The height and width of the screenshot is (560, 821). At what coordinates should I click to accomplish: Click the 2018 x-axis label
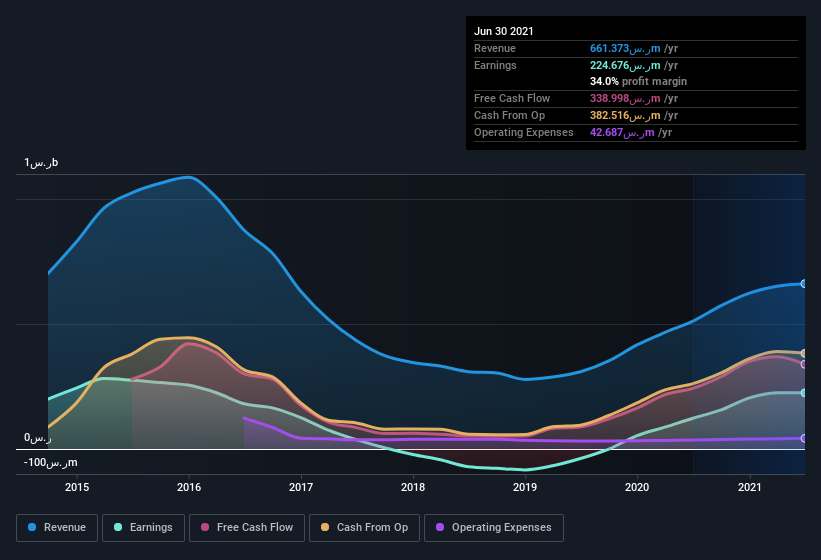point(413,487)
